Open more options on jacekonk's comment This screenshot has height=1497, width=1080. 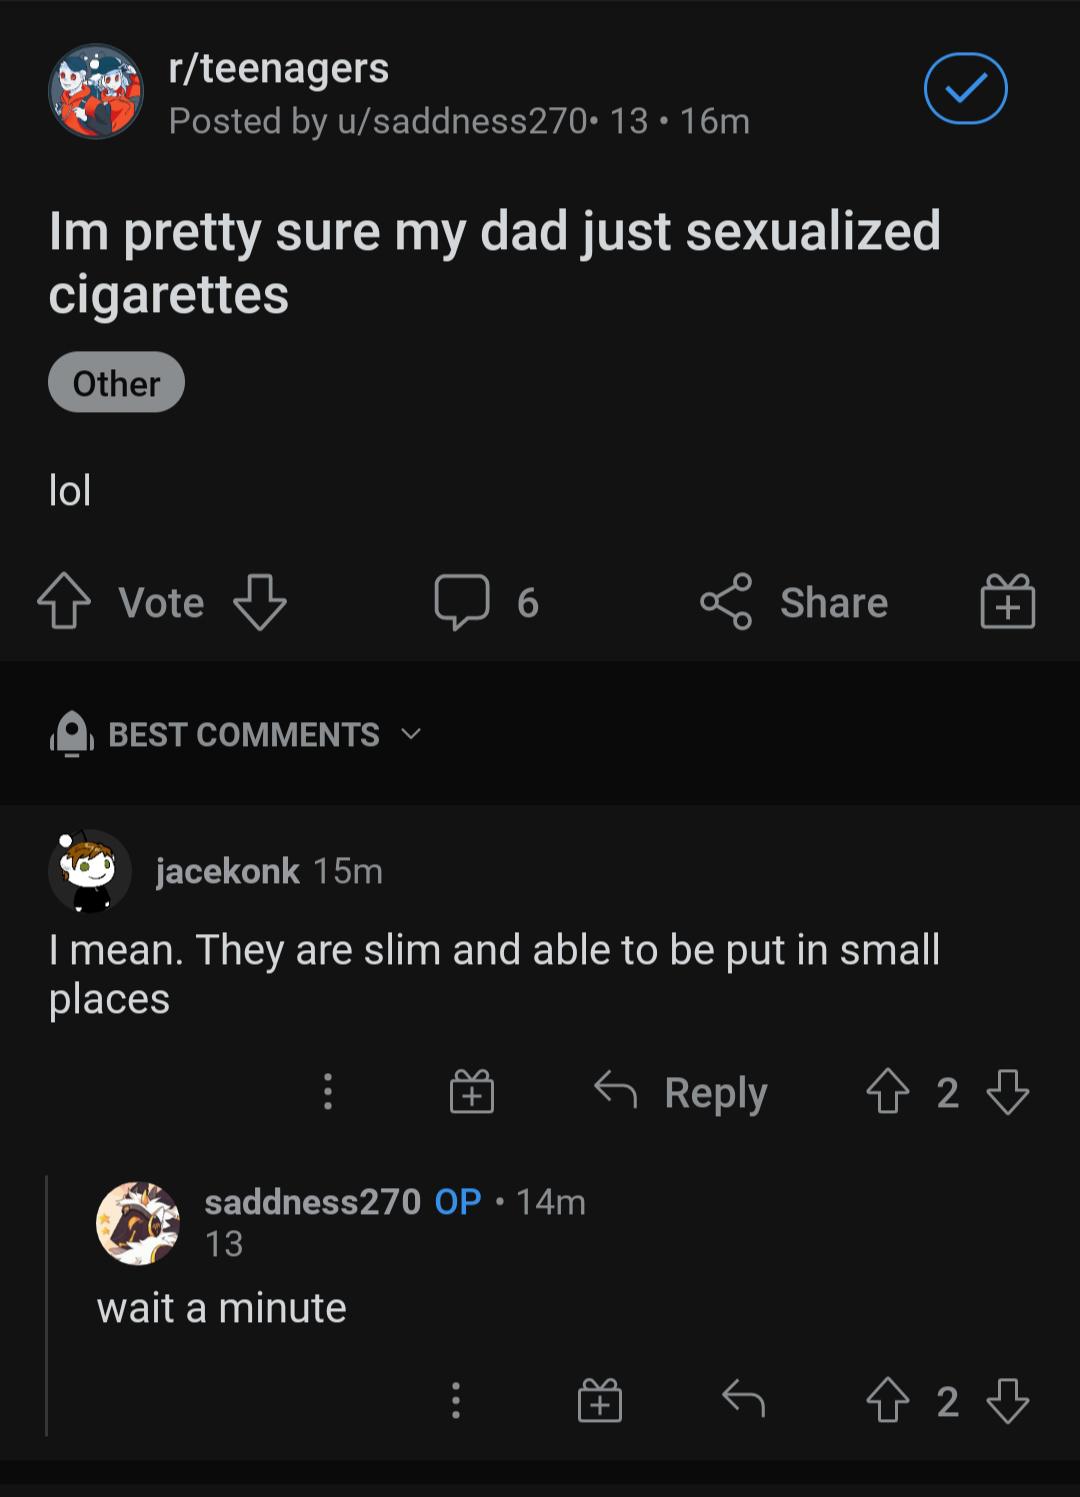[x=327, y=1092]
